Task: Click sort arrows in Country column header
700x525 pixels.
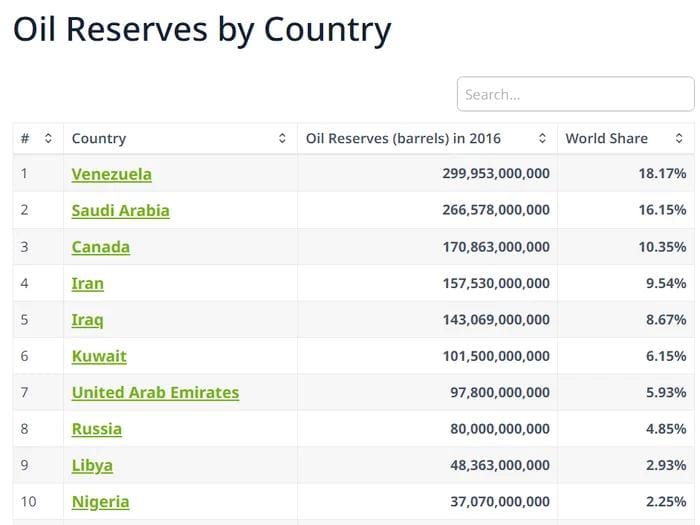Action: coord(282,139)
